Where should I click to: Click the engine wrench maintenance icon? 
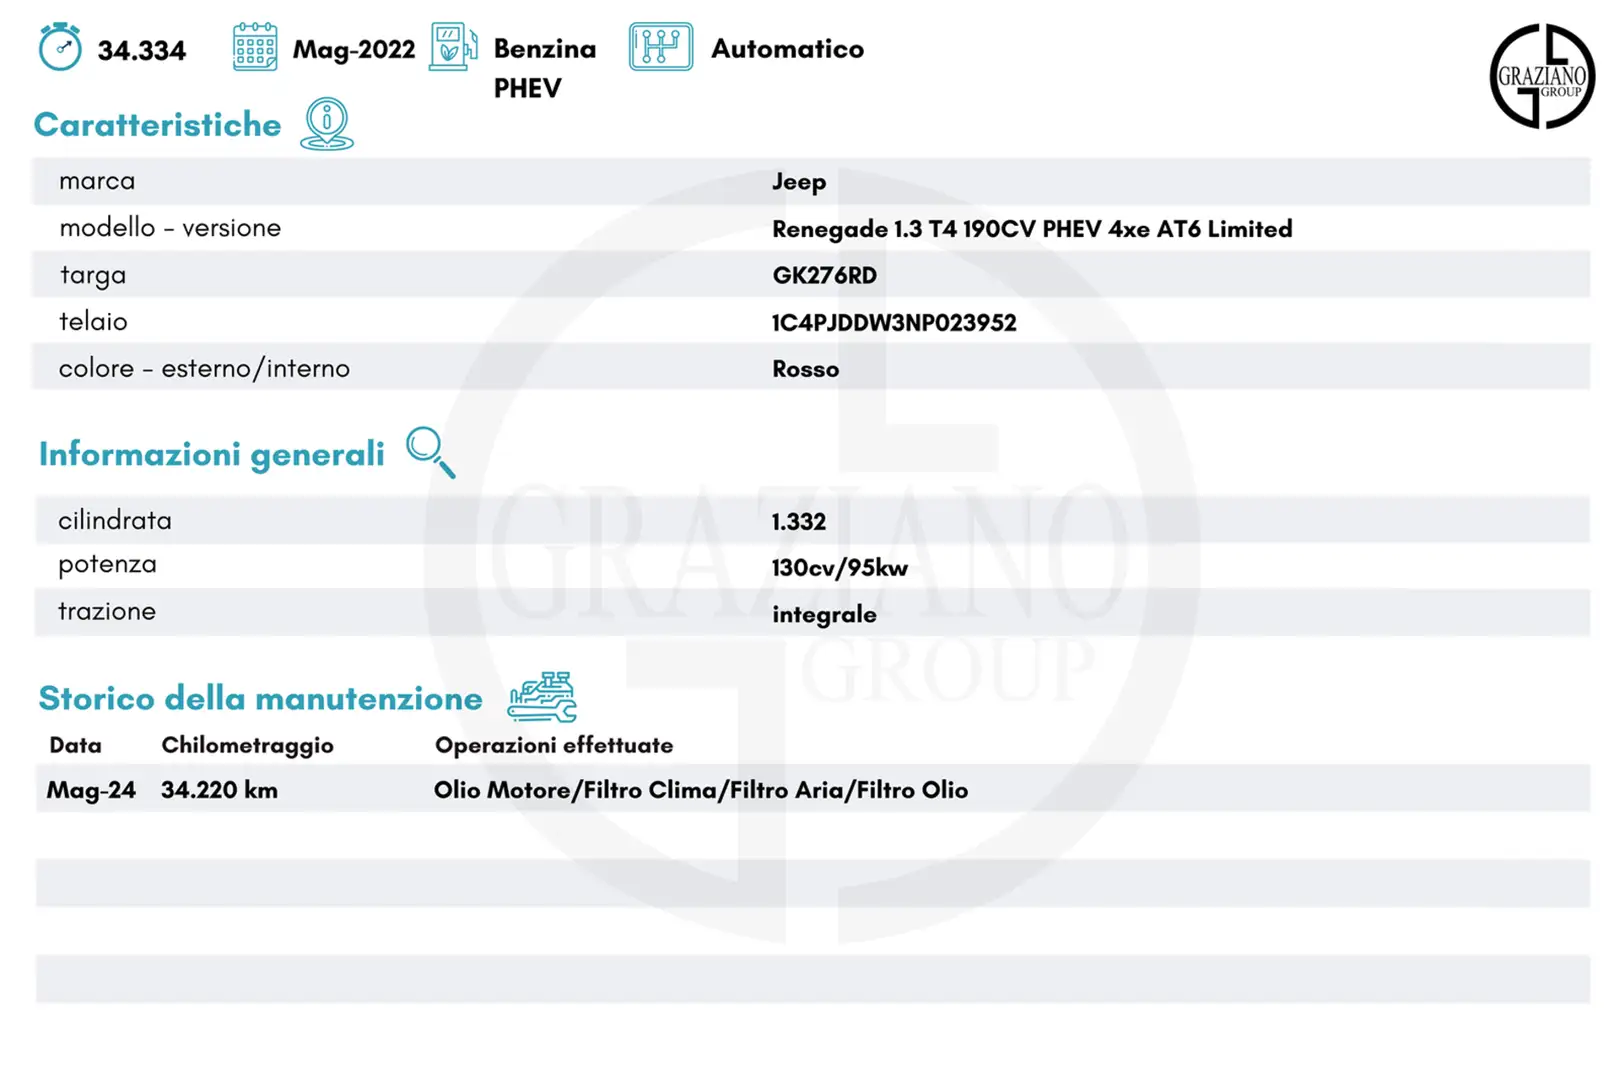pos(542,697)
